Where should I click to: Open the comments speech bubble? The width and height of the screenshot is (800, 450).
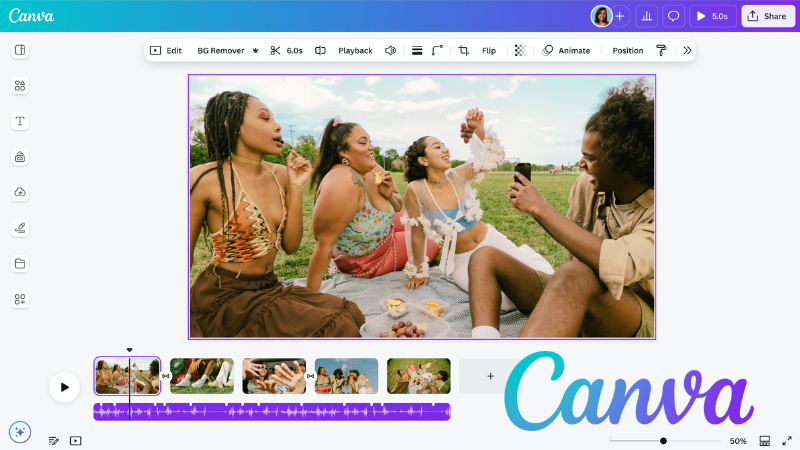(x=673, y=16)
